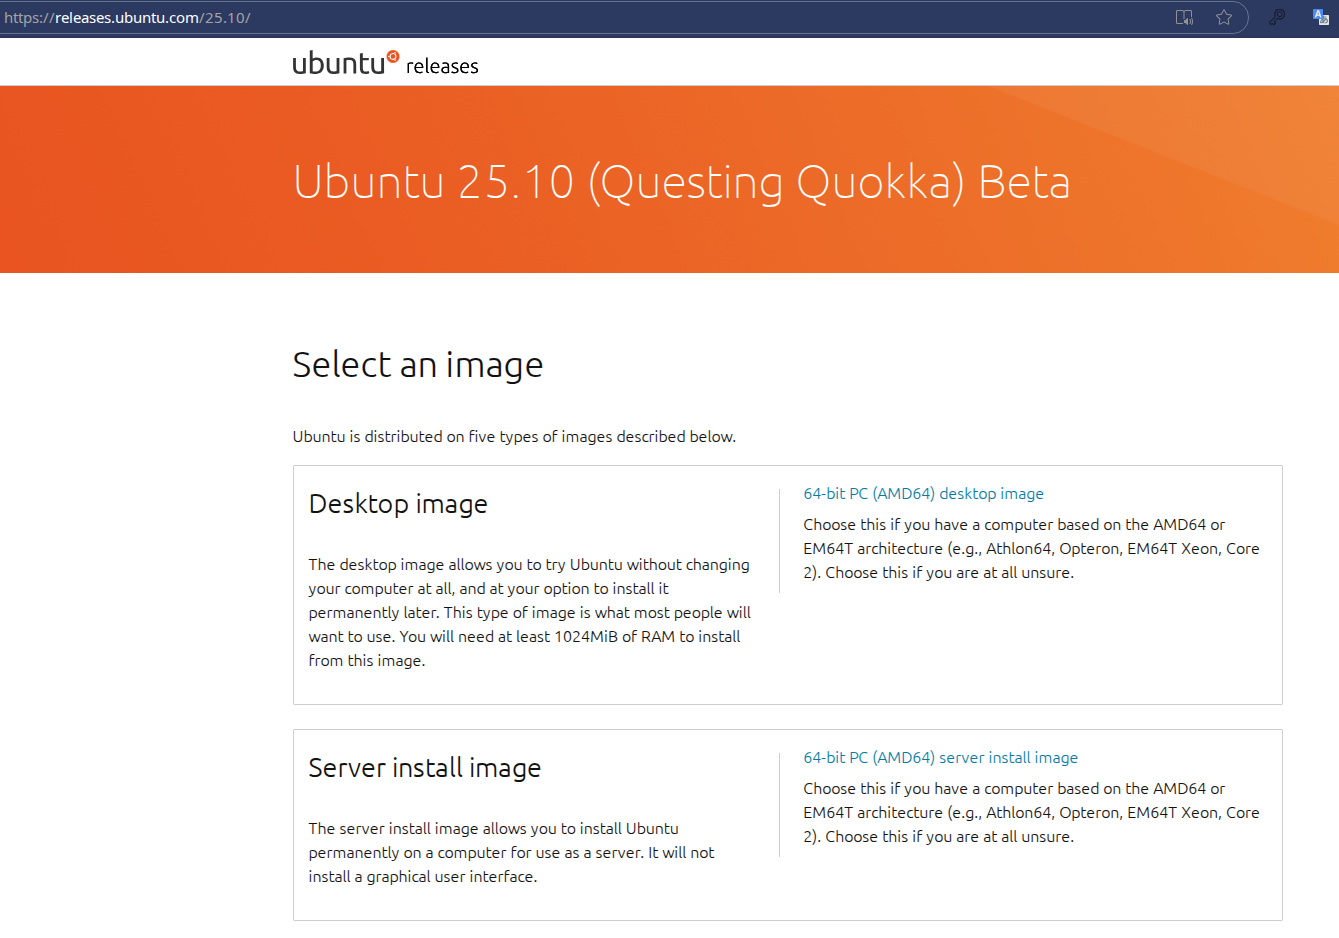The width and height of the screenshot is (1339, 938).
Task: Click the AMD64 architecture note under desktop link
Action: click(1030, 549)
